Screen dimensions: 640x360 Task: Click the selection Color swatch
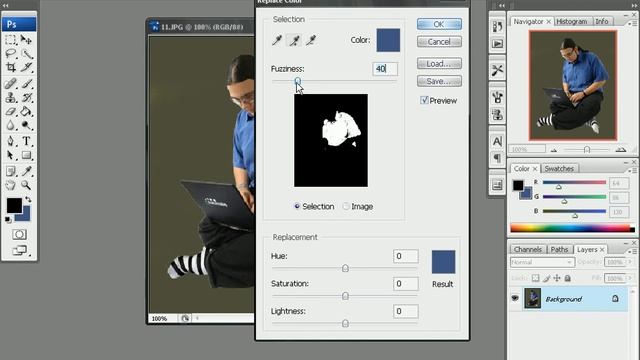388,40
